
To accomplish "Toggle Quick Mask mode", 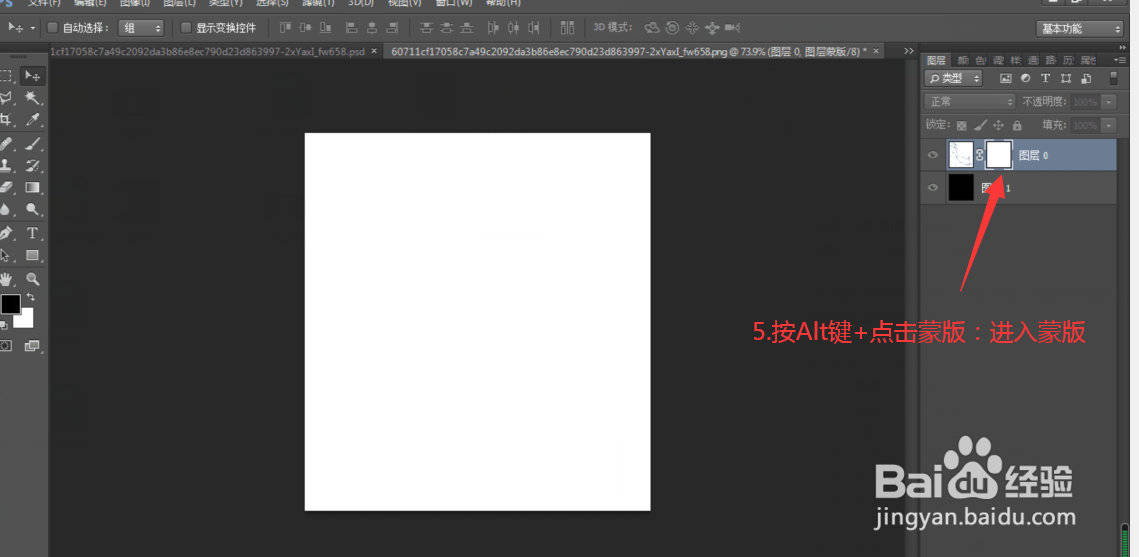I will [6, 346].
